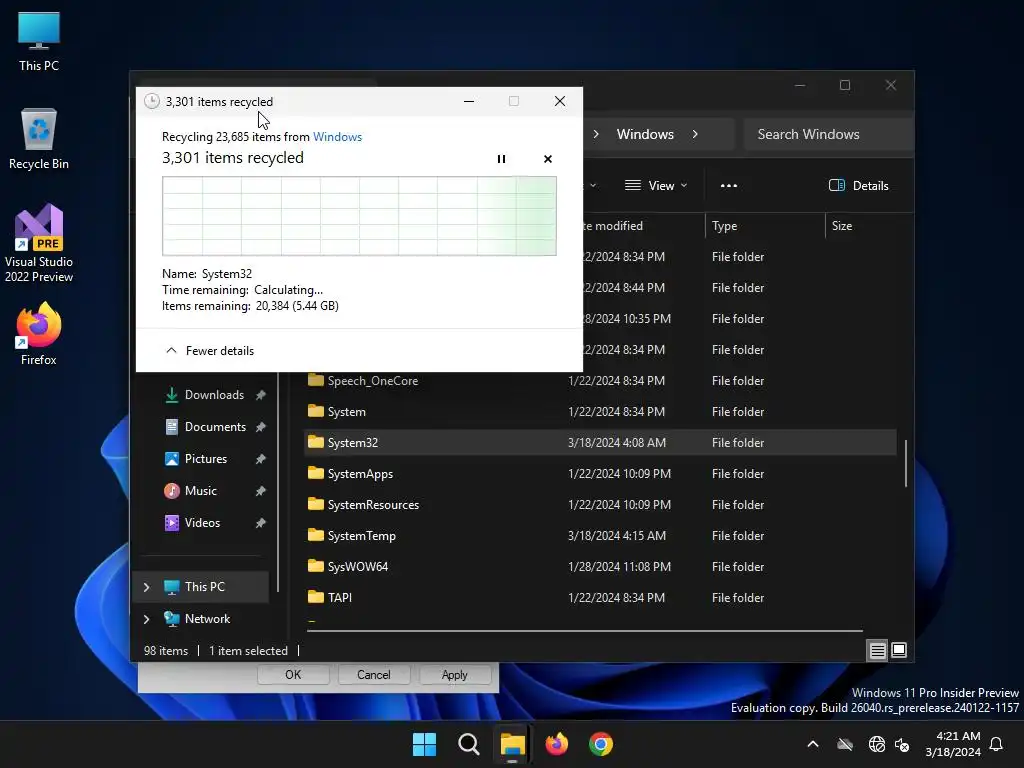1024x768 pixels.
Task: Click the vertical scrollbar in file list
Action: (x=906, y=464)
